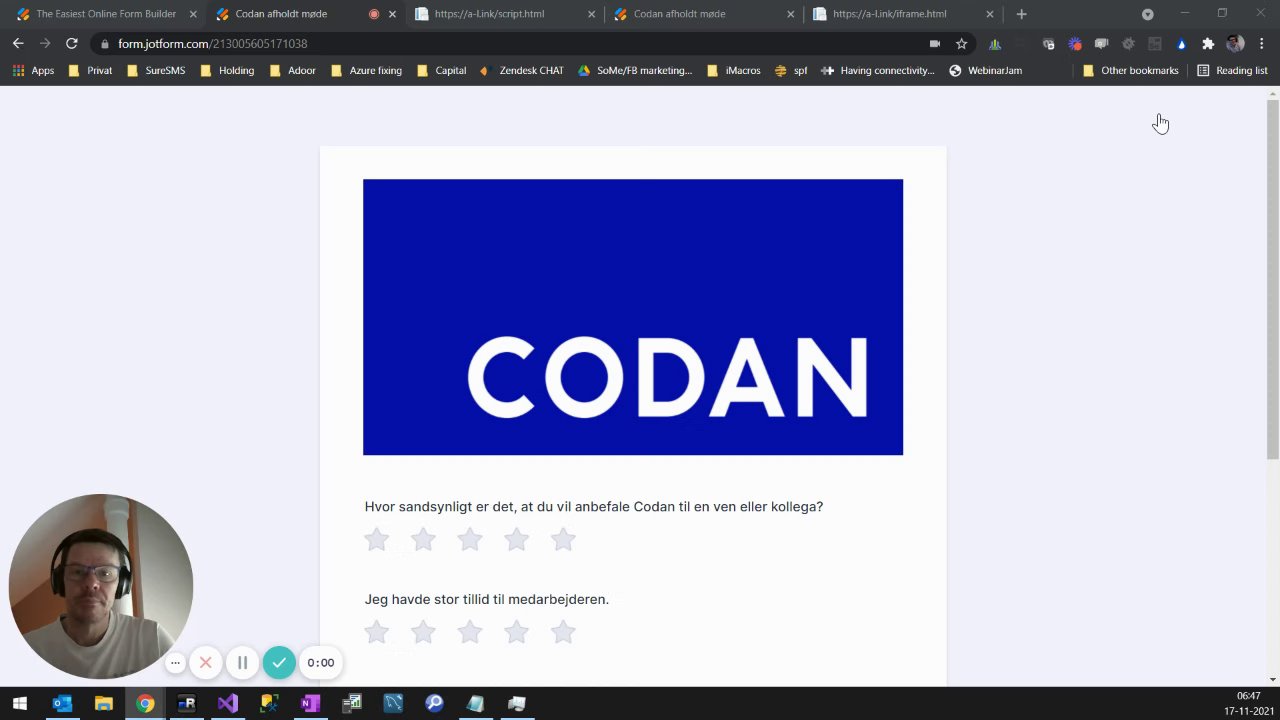This screenshot has height=720, width=1280.
Task: Open the blue droplet extension icon
Action: (x=1181, y=44)
